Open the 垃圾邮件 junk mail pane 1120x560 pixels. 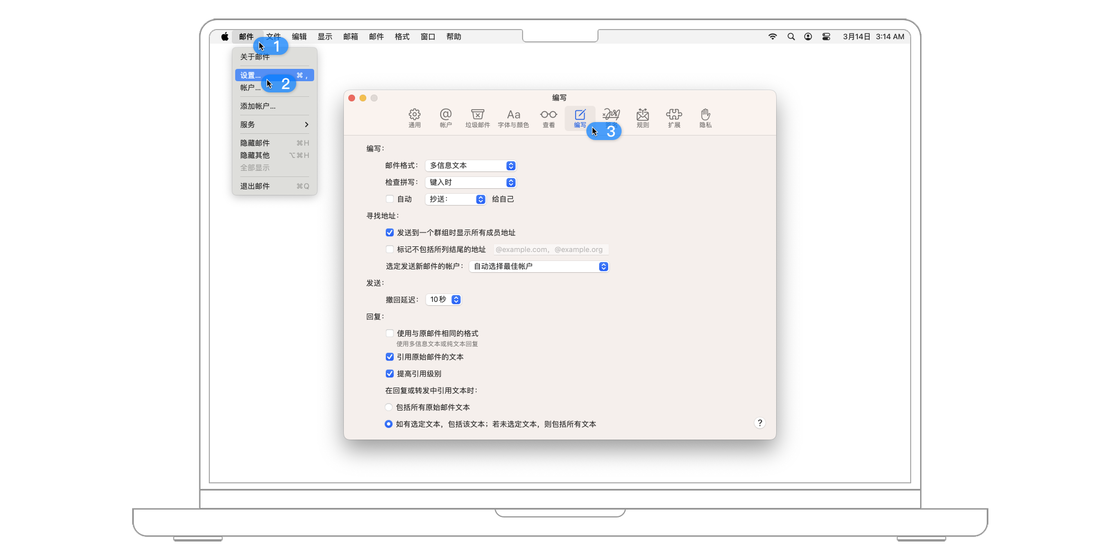[478, 118]
